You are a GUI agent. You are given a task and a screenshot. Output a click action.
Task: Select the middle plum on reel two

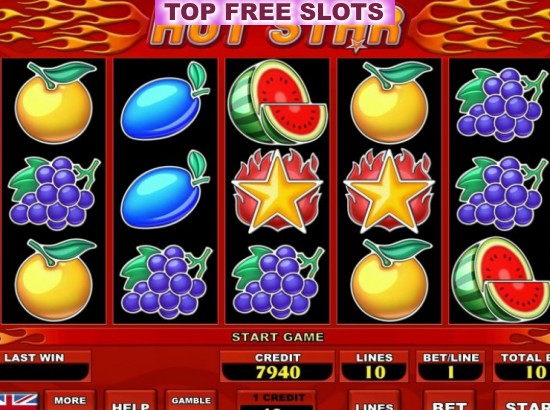click(x=165, y=190)
